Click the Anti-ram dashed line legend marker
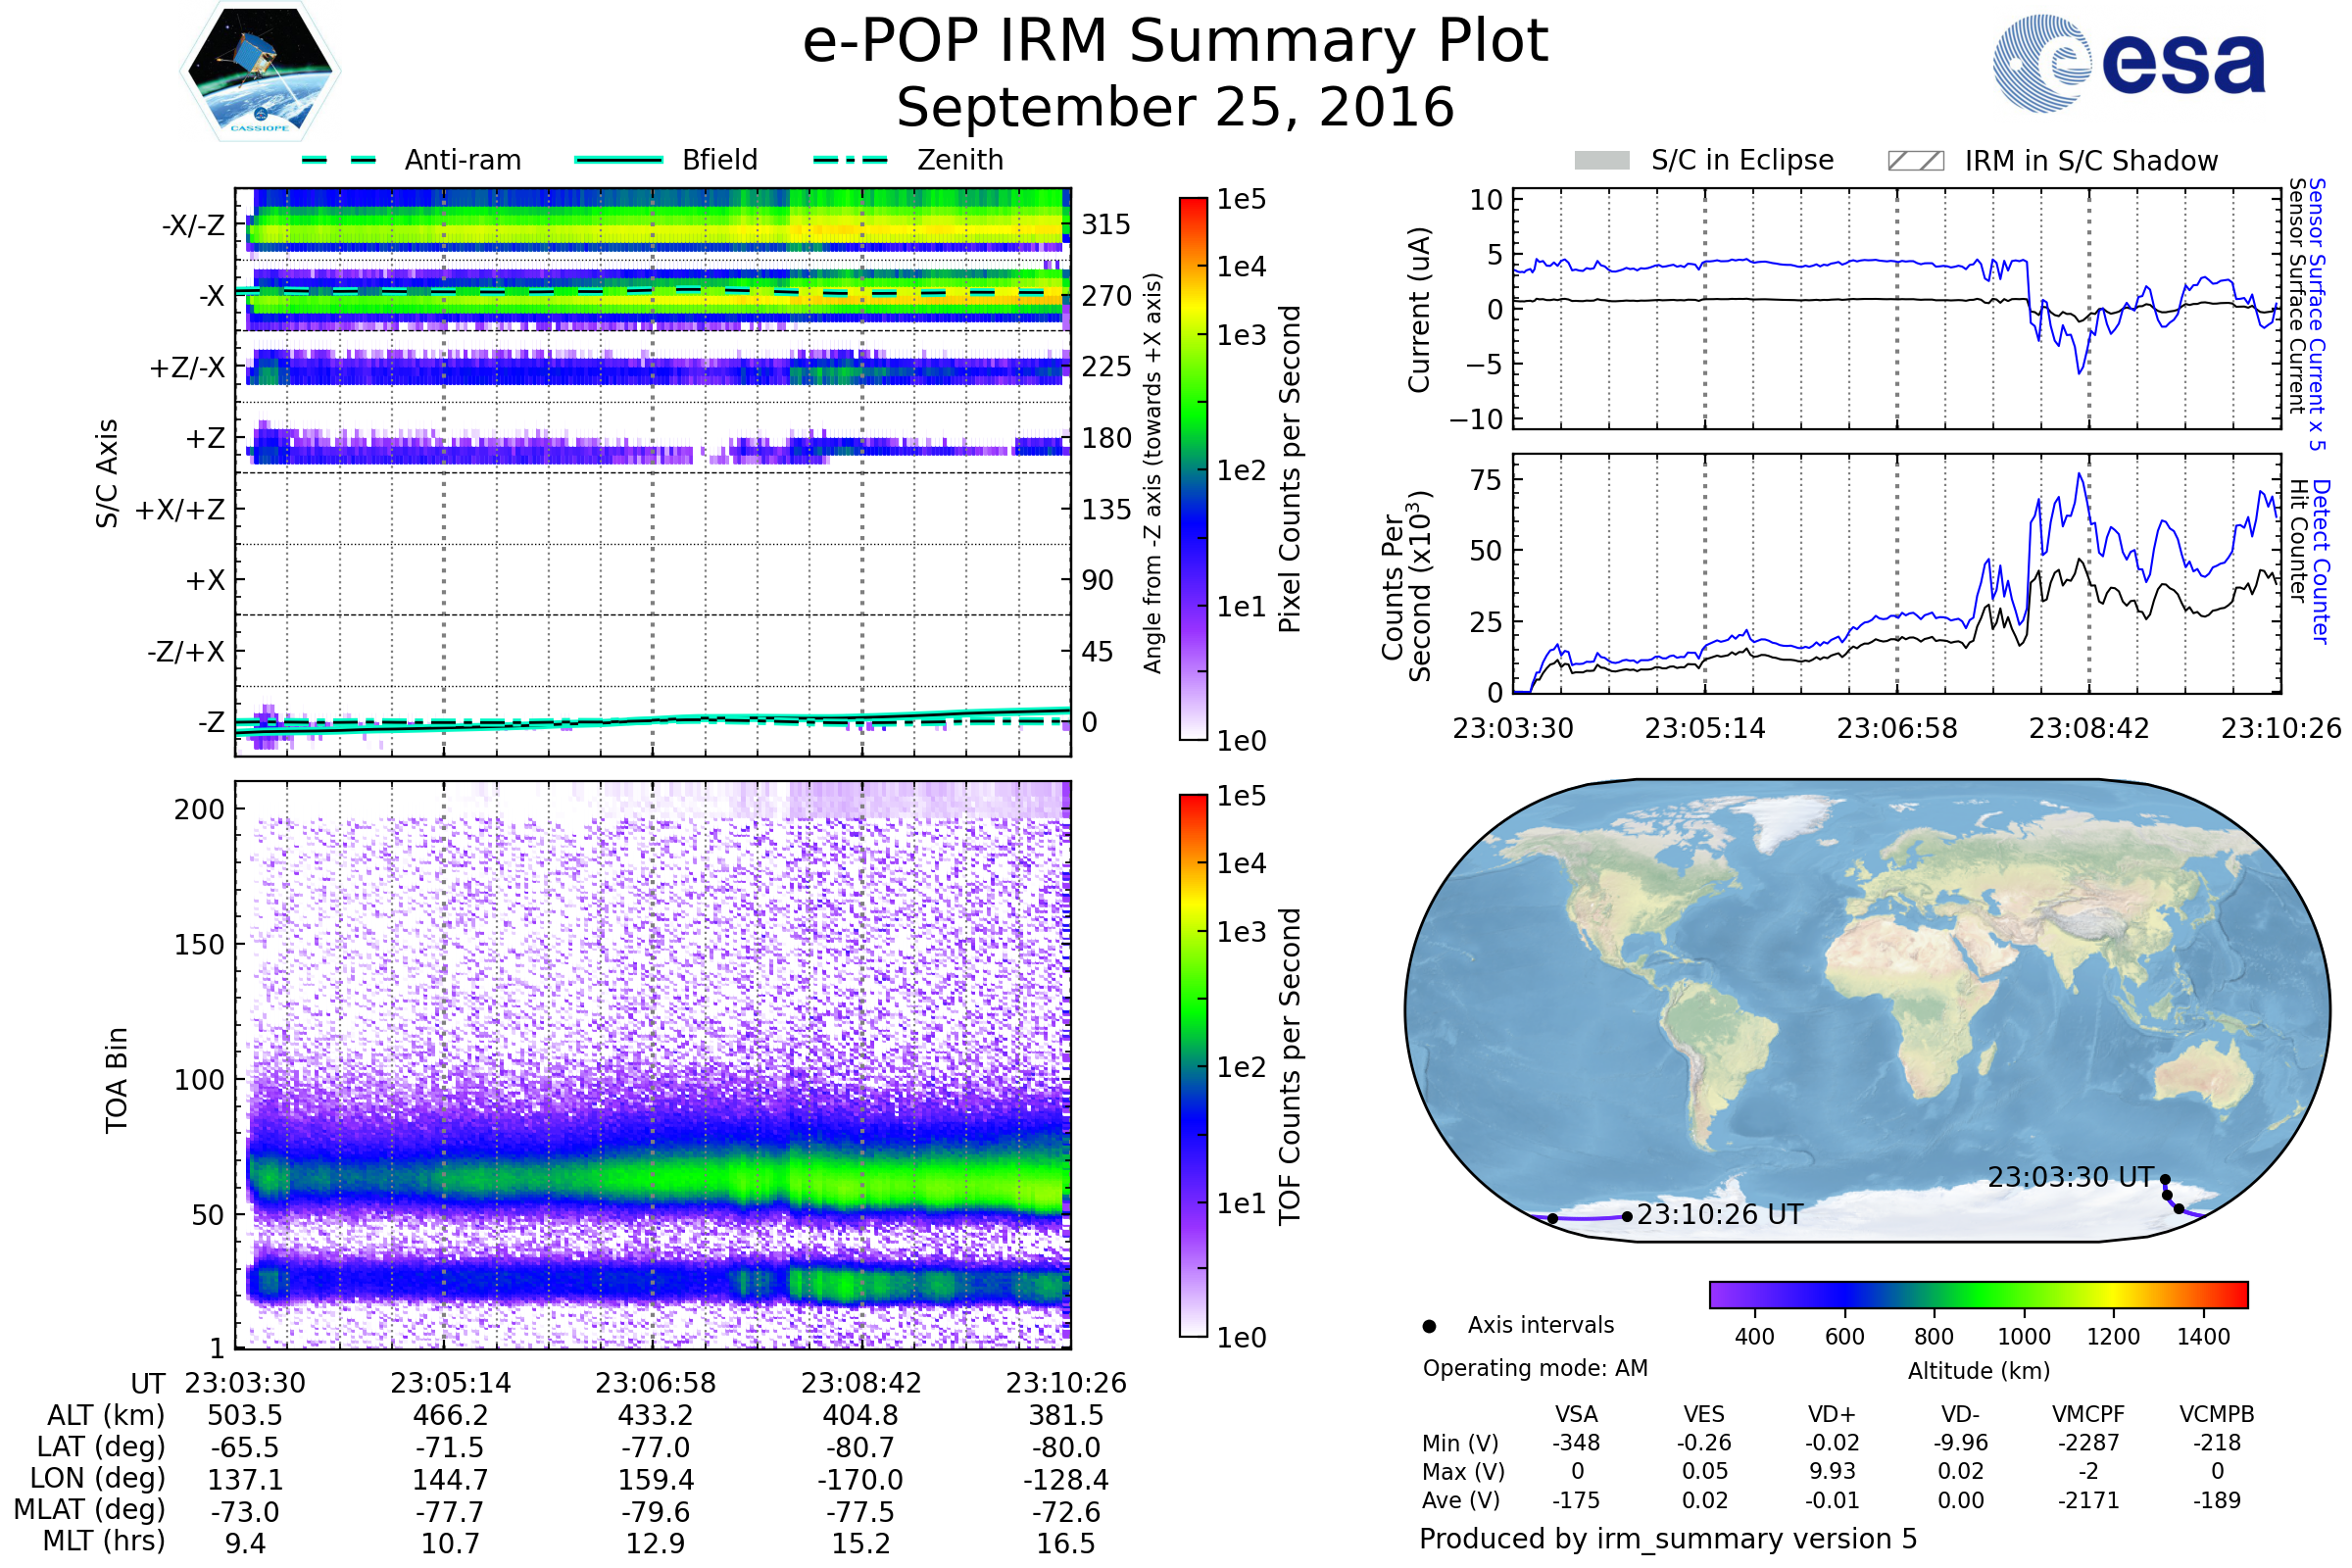This screenshot has width=2352, height=1568. [x=338, y=160]
